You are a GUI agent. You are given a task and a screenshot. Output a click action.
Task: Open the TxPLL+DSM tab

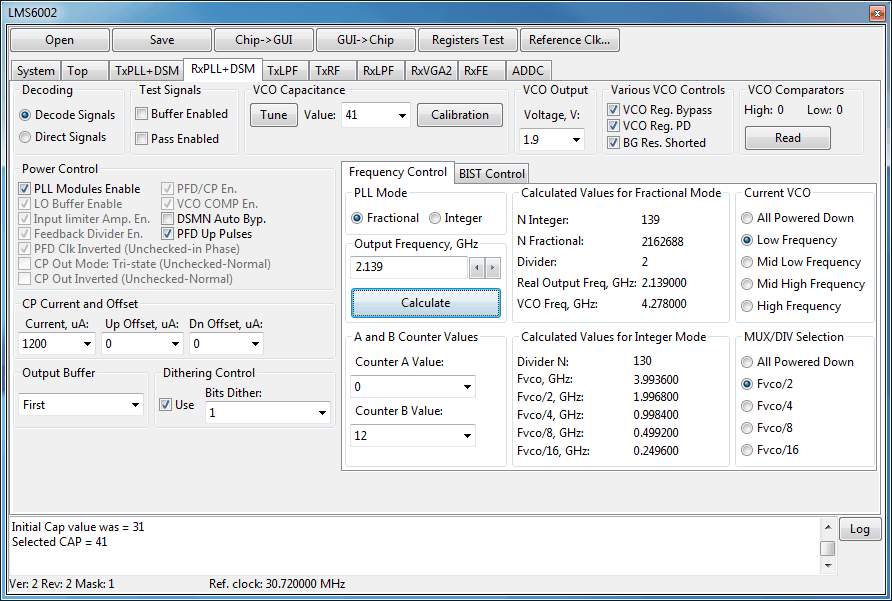146,71
